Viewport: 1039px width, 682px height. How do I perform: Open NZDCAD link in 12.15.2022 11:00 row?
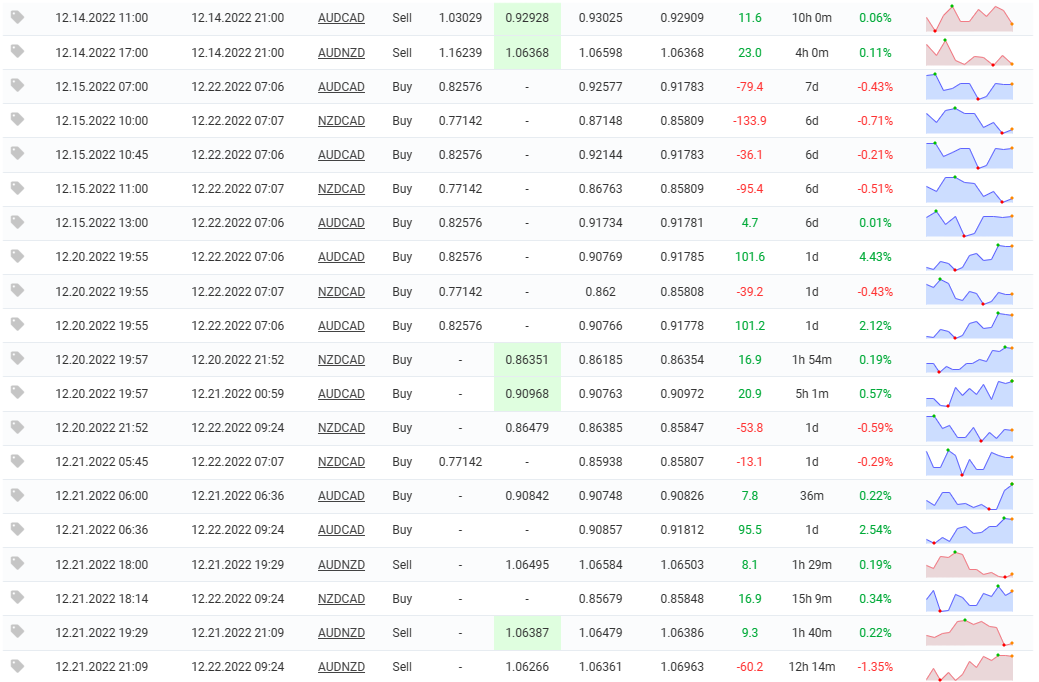341,189
